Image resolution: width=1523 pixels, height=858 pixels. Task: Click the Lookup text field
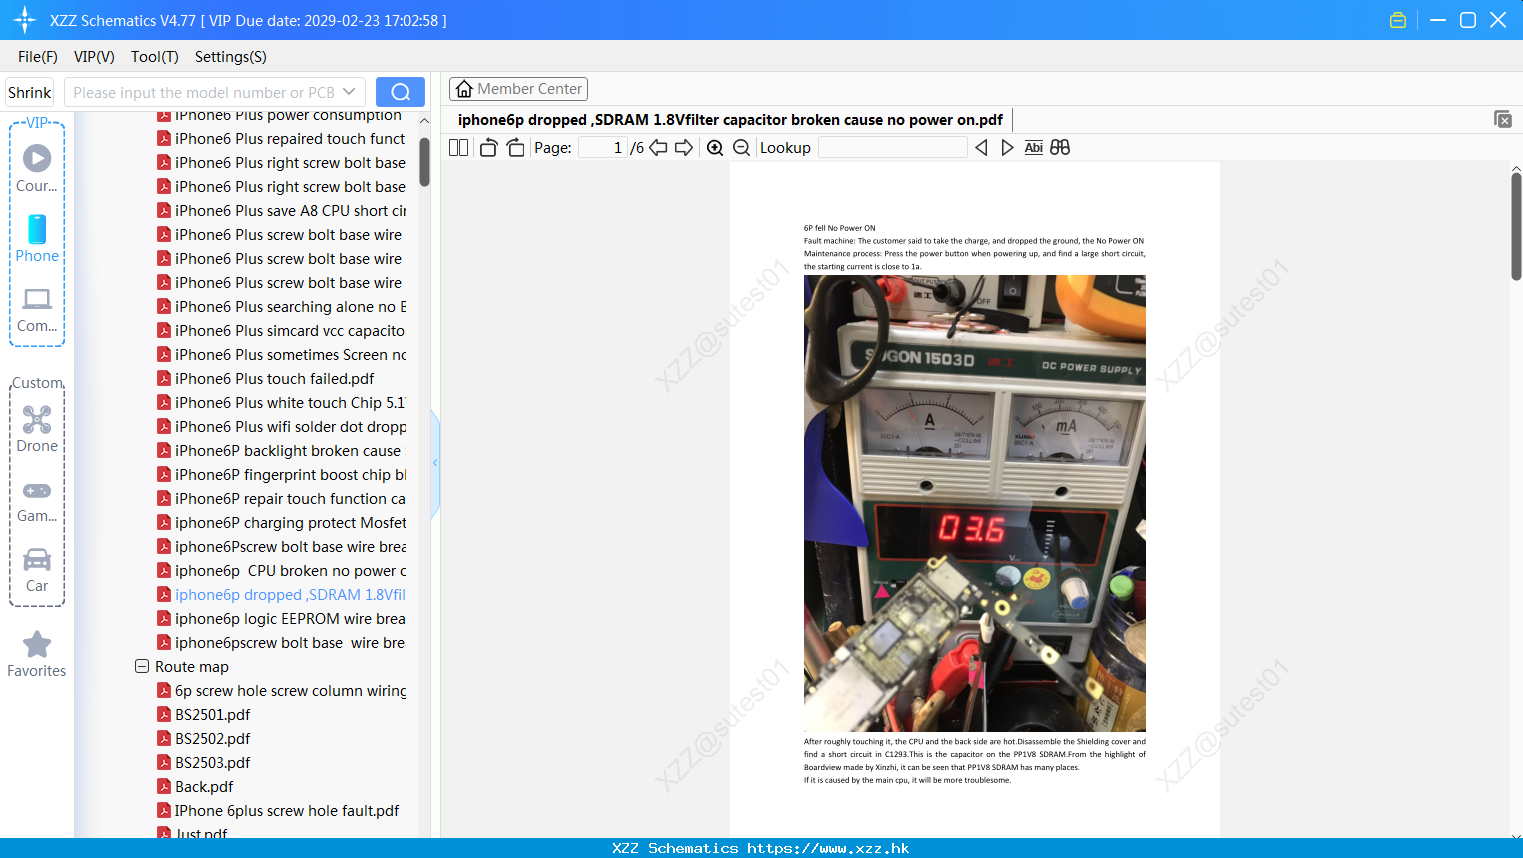click(x=893, y=147)
